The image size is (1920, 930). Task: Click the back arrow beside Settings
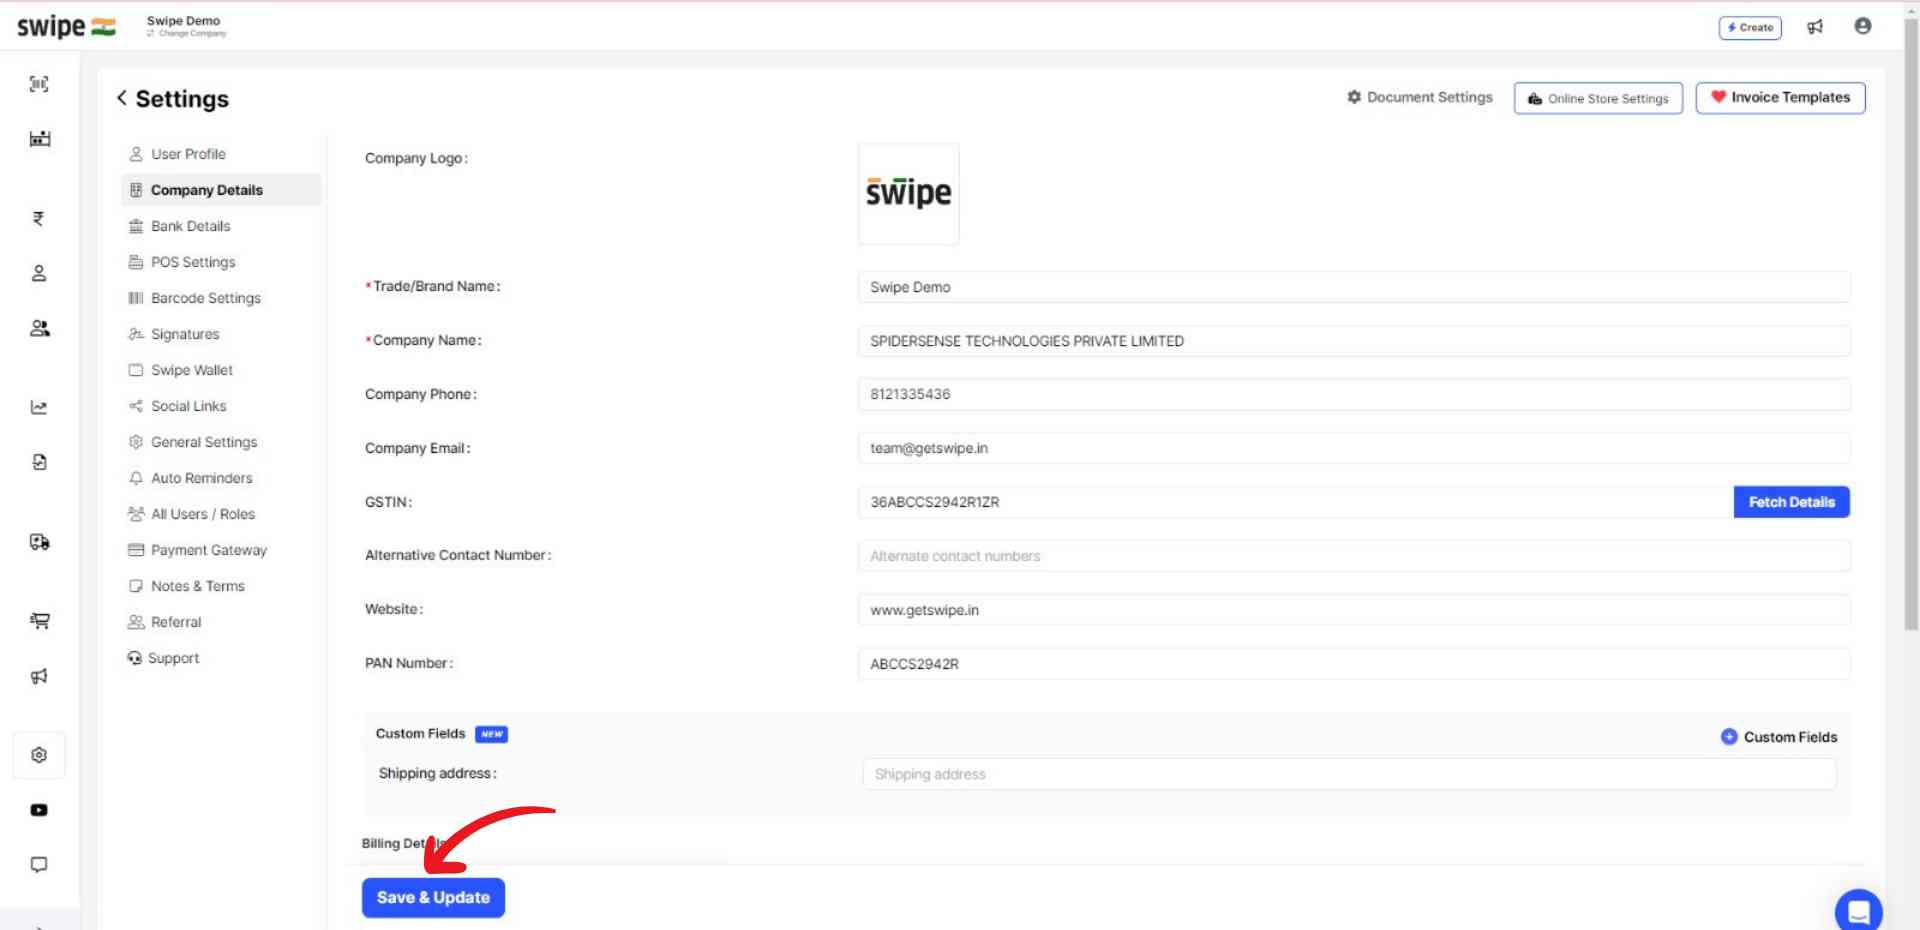tap(122, 98)
